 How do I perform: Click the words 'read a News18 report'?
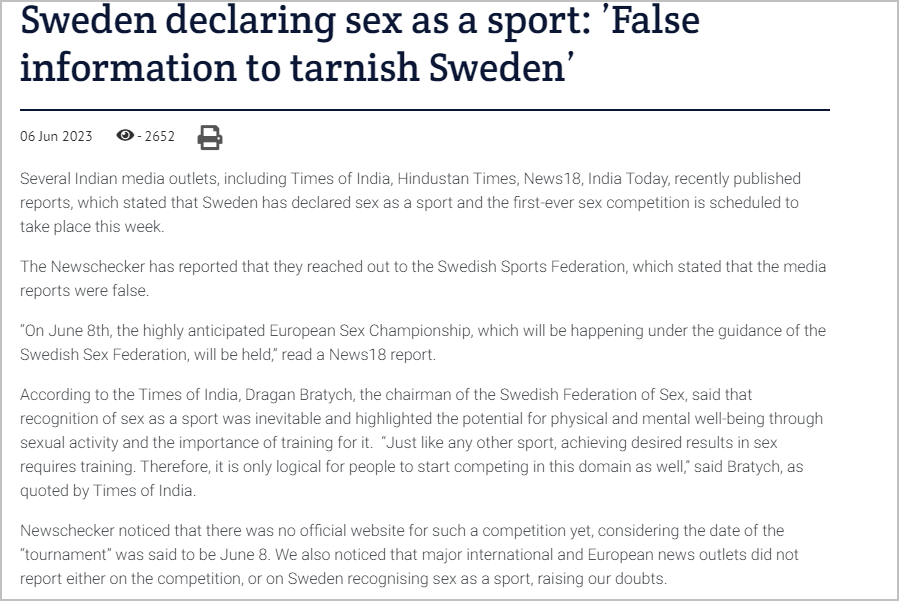pyautogui.click(x=358, y=355)
